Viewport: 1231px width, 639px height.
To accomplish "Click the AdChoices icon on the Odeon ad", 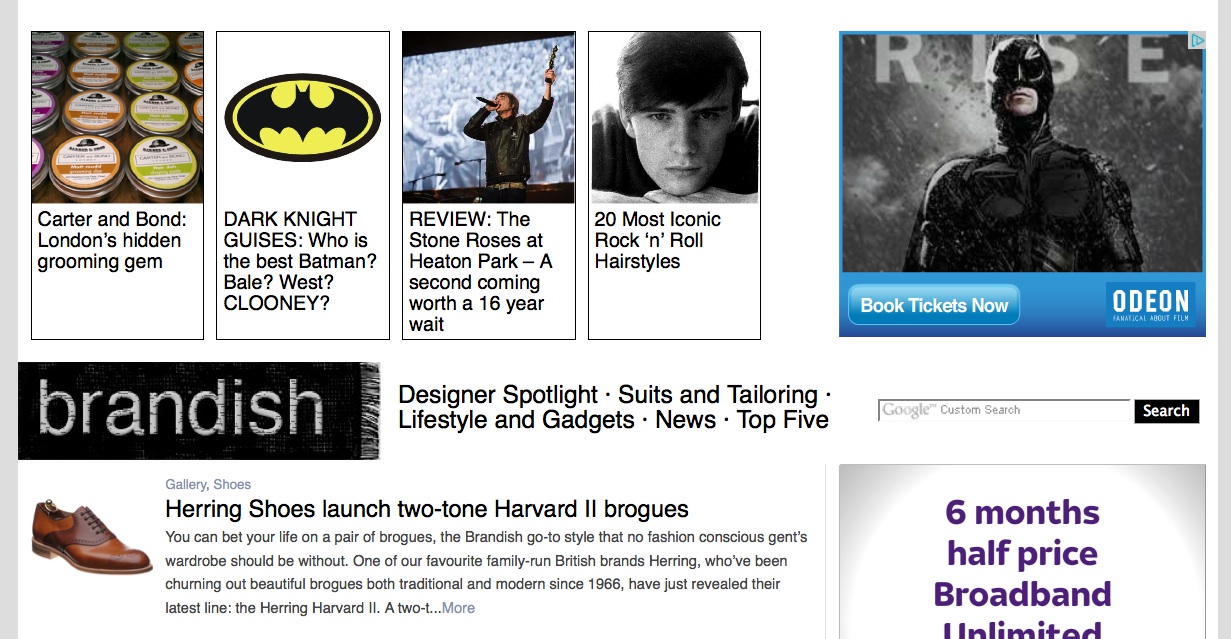I will 1196,41.
